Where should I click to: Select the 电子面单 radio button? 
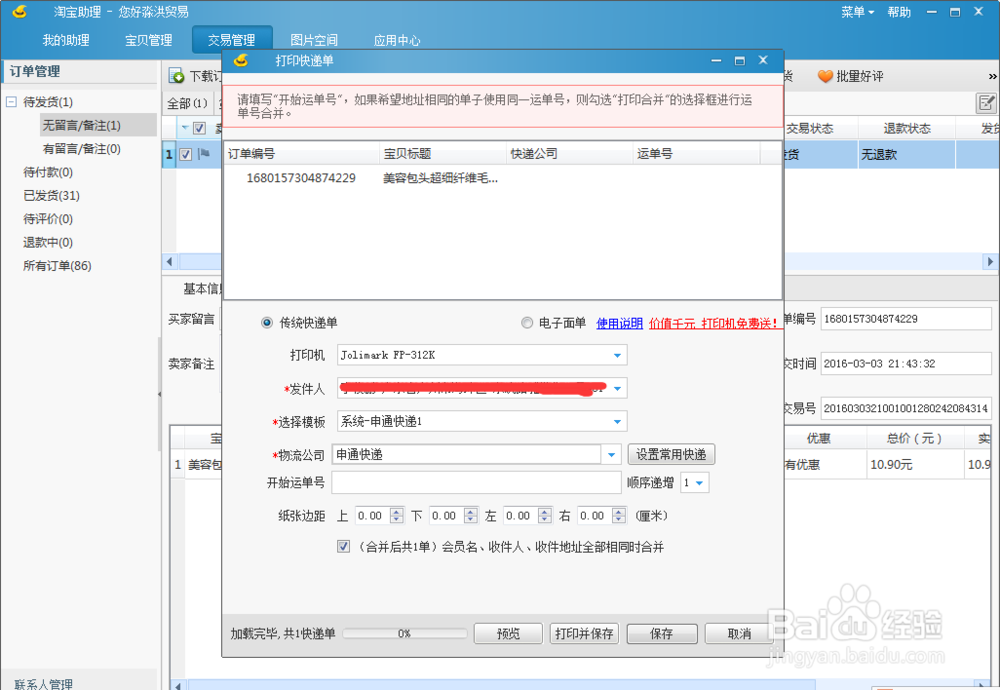tap(527, 323)
